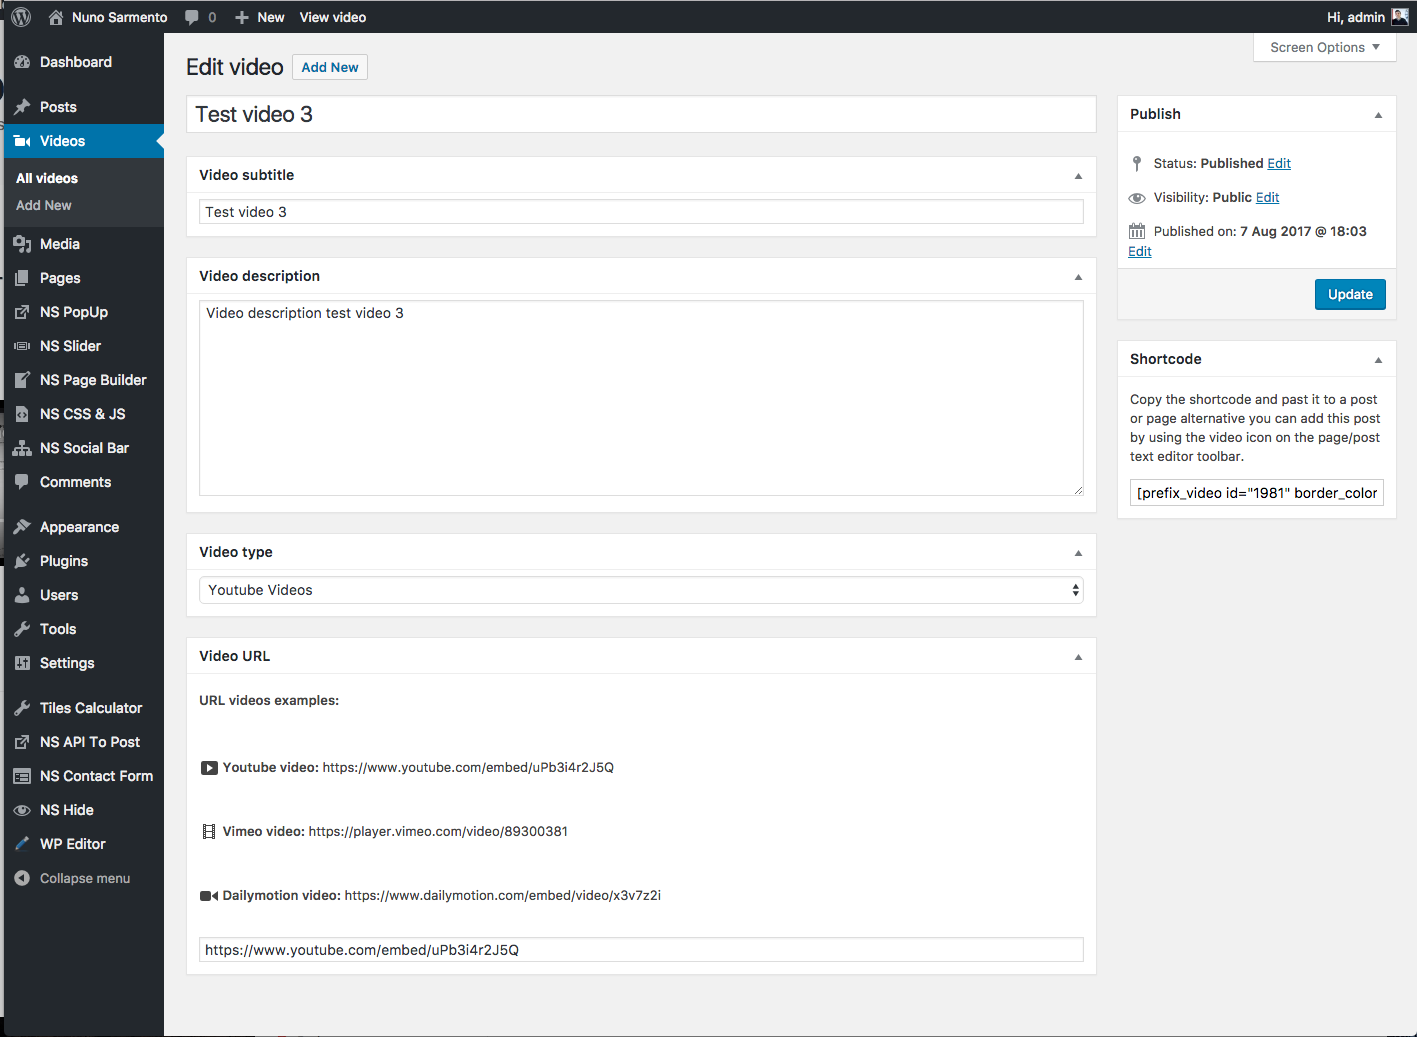Click the Dailymotion video example URL text

503,895
